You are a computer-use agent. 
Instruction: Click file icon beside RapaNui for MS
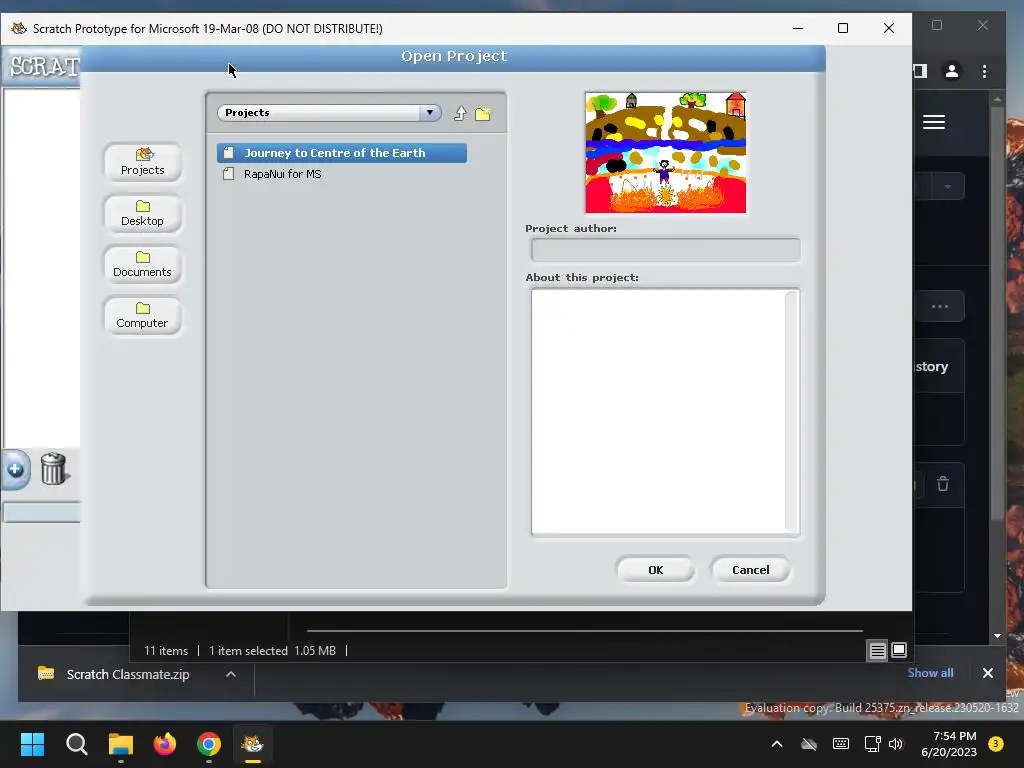[228, 174]
